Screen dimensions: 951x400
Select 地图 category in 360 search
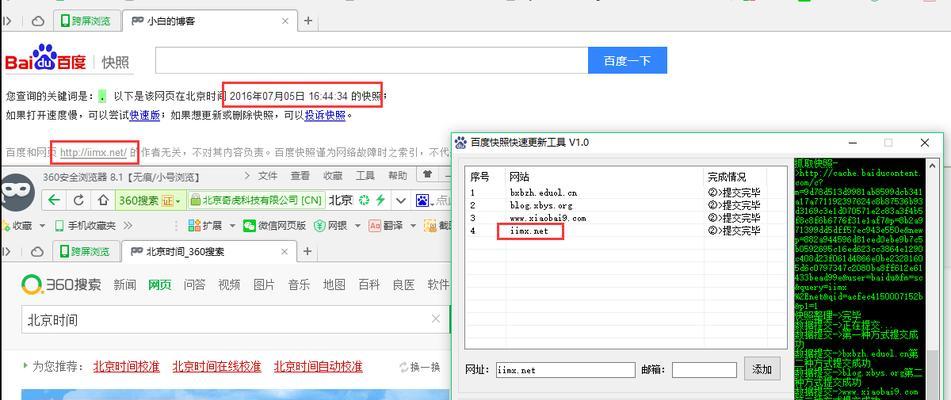[334, 285]
